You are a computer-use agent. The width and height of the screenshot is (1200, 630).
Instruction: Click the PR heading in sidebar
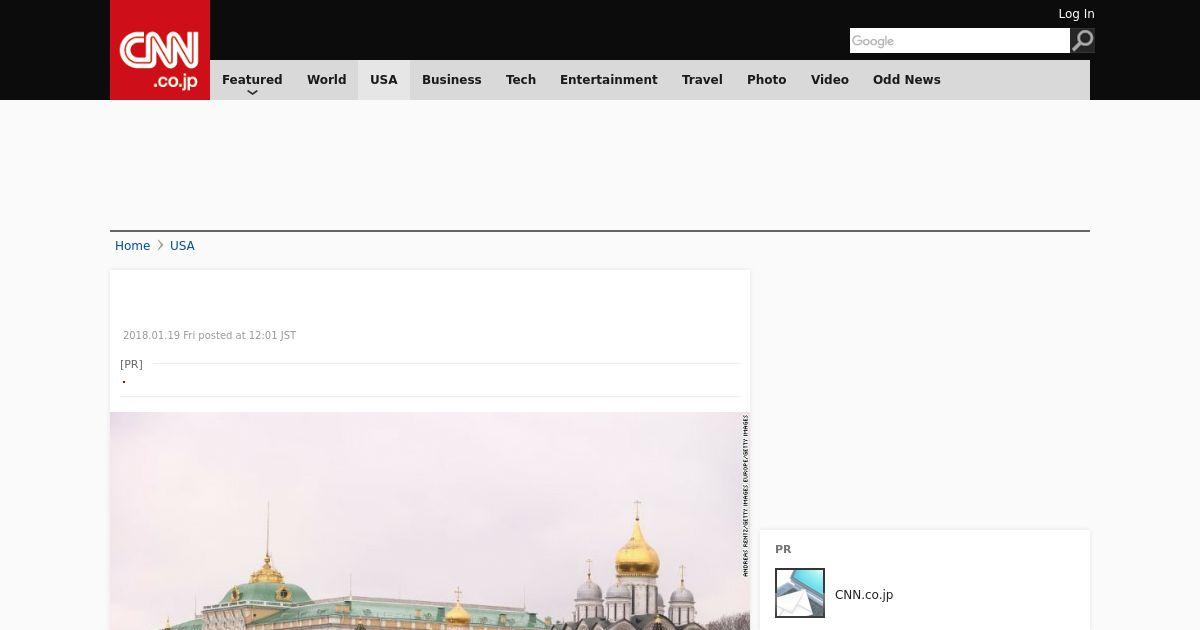pyautogui.click(x=783, y=549)
